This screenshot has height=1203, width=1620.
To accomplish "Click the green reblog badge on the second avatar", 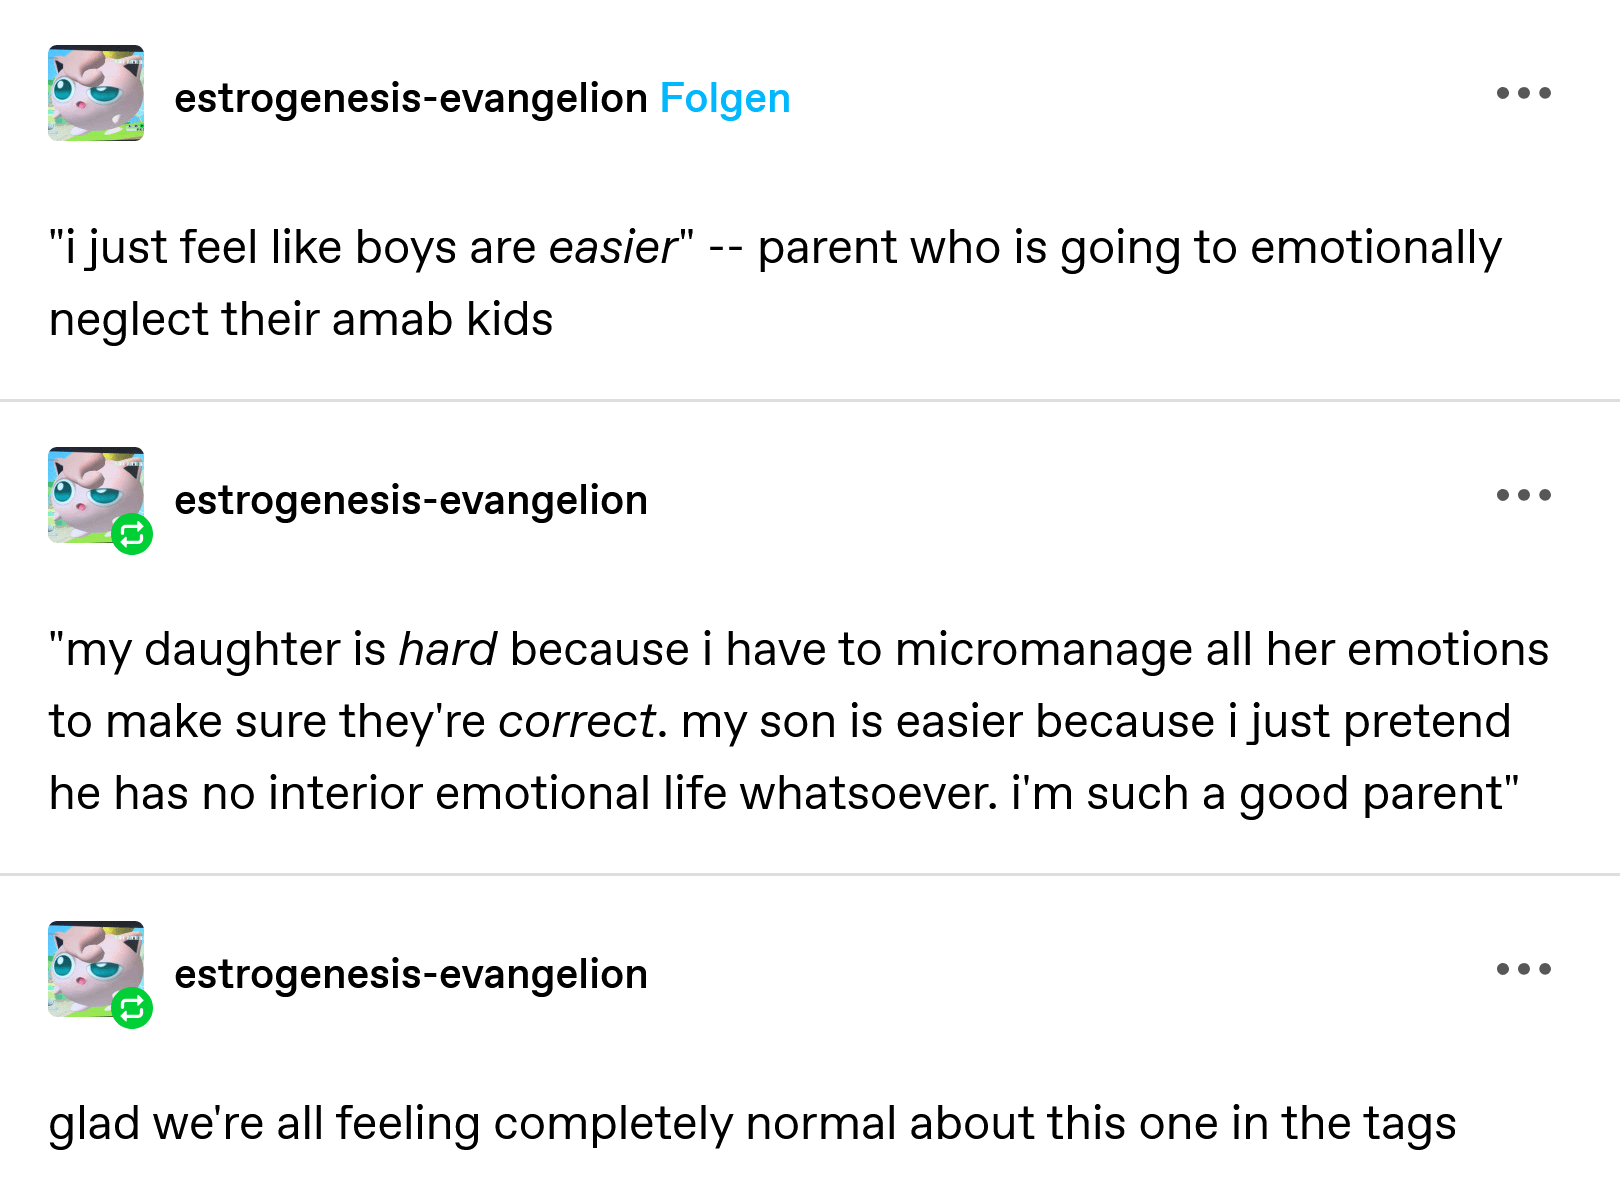I will coord(132,534).
